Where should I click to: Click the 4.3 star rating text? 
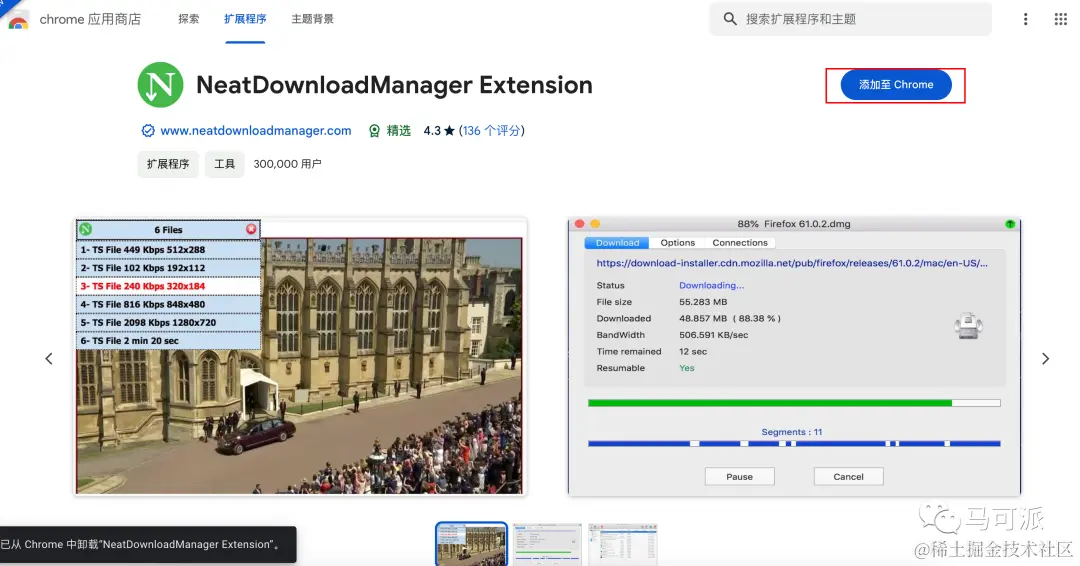point(439,131)
